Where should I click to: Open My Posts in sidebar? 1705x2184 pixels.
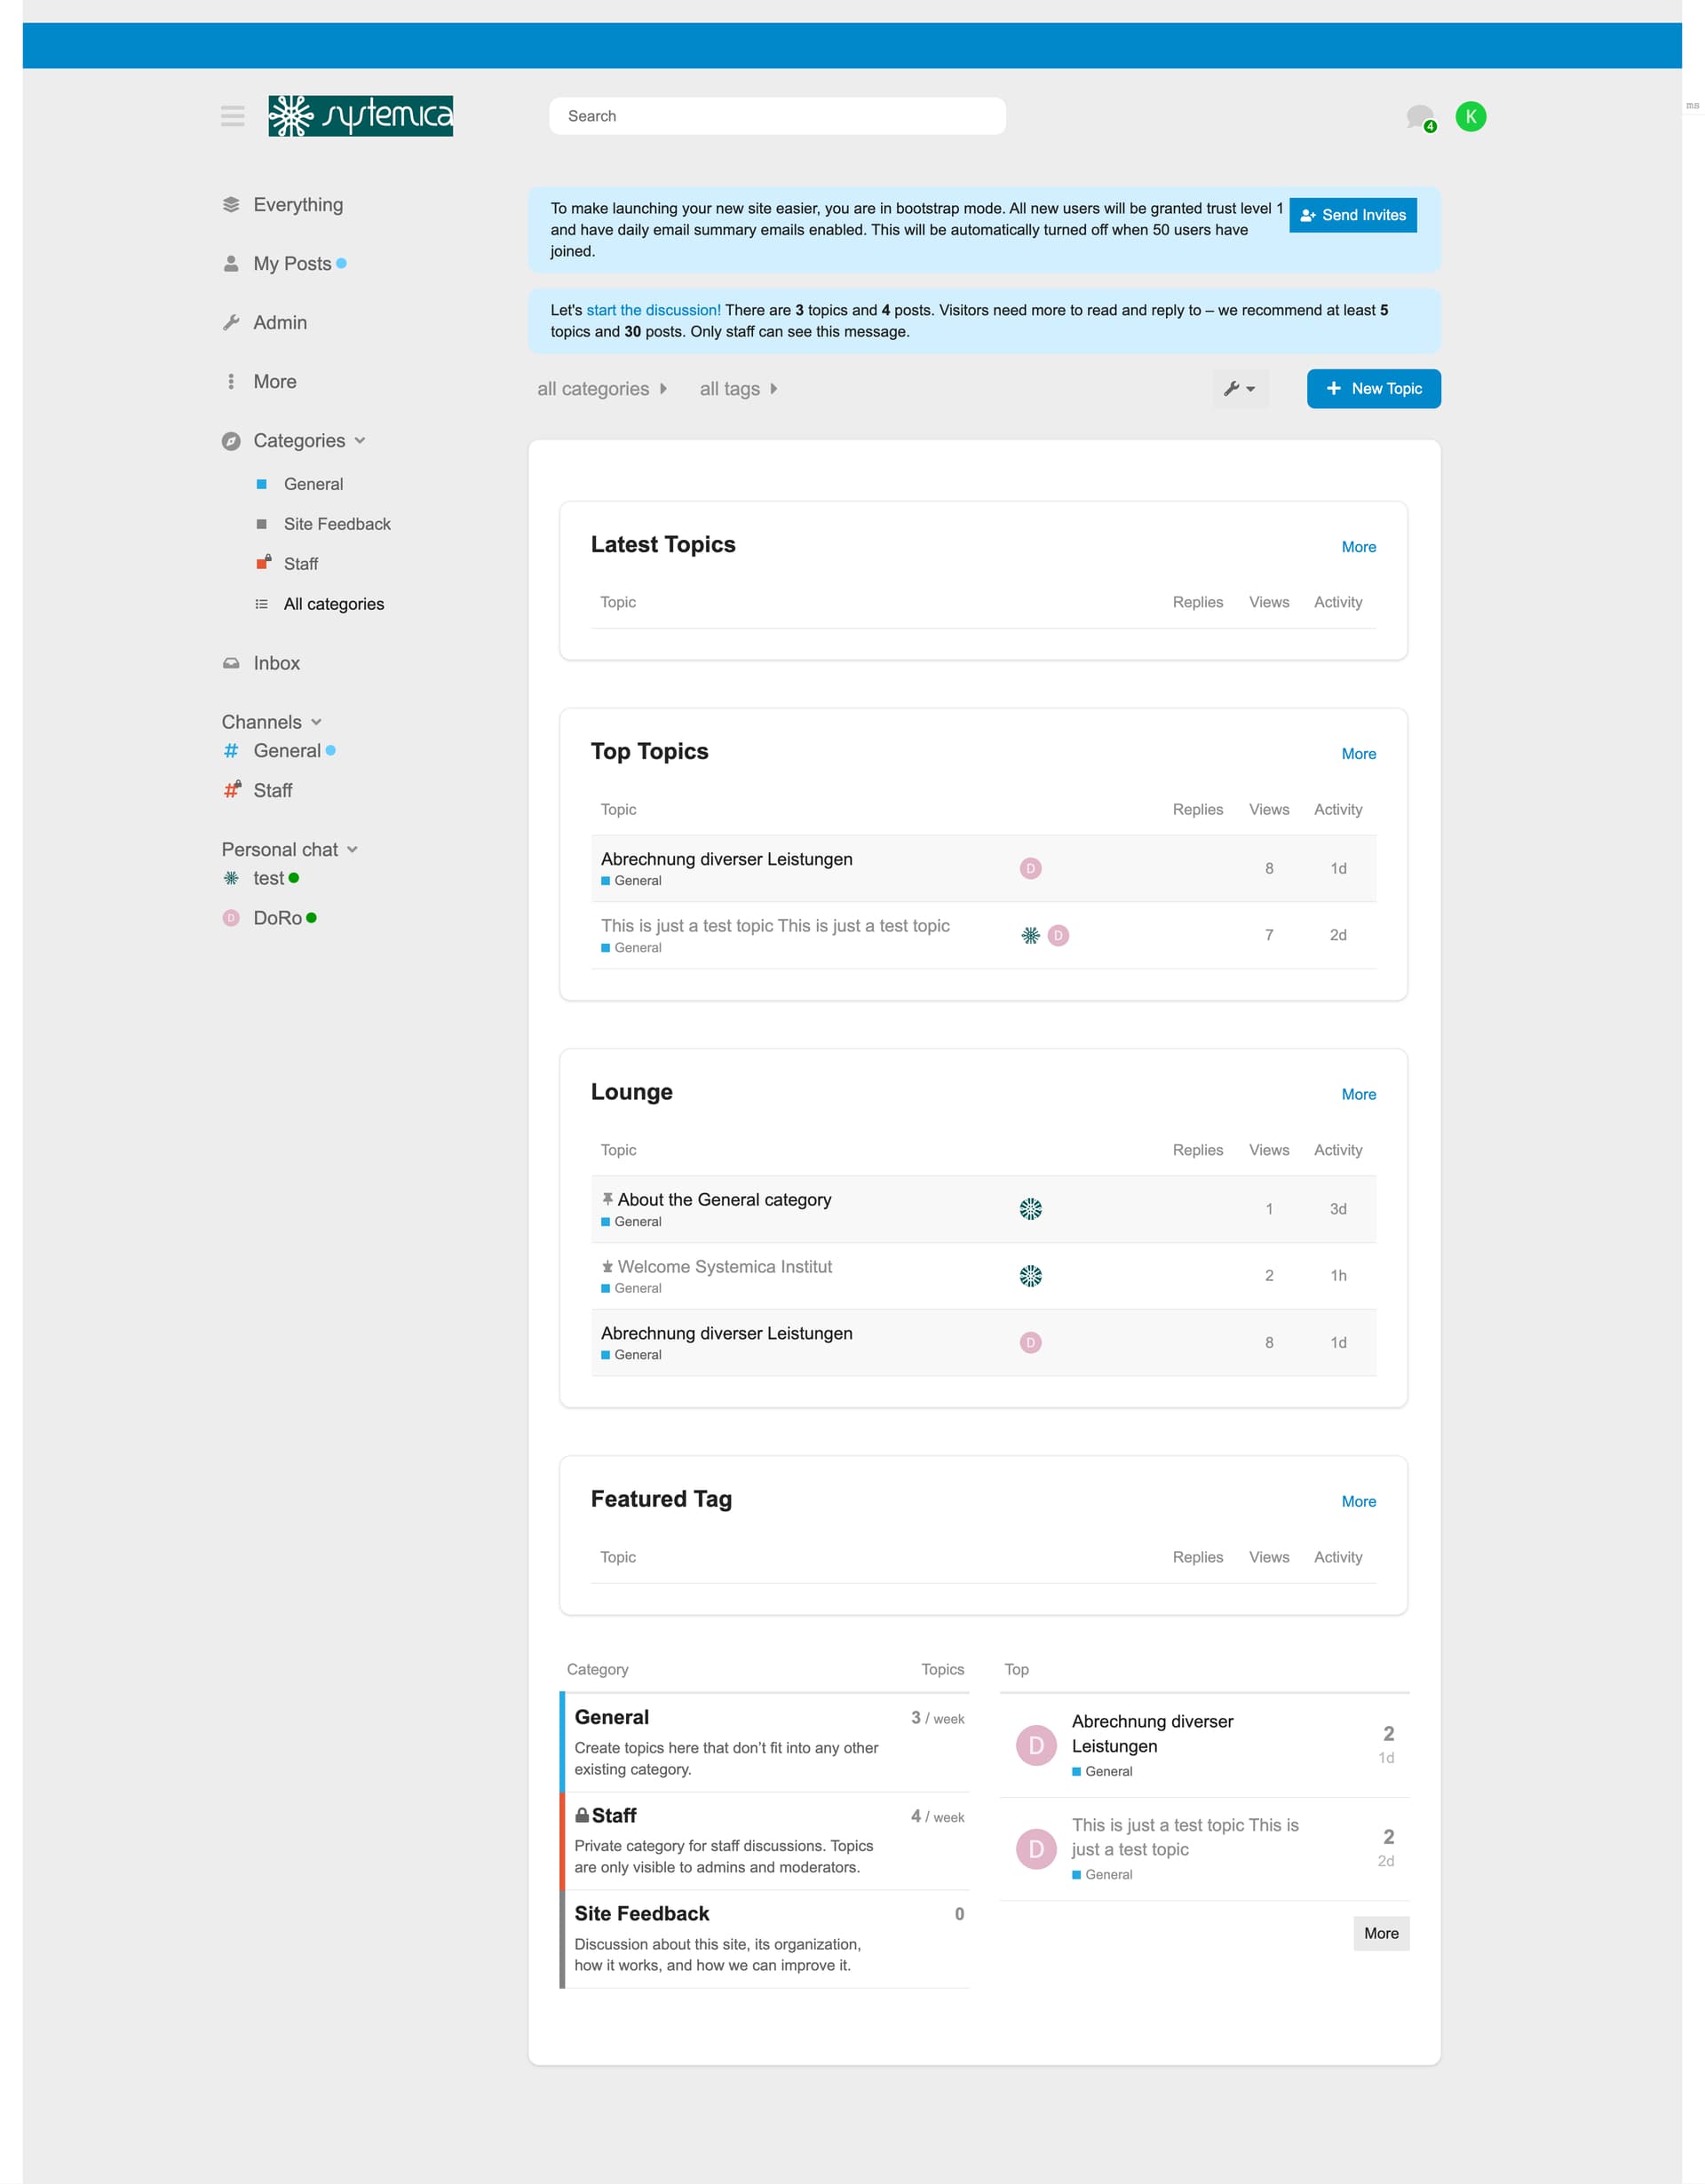pyautogui.click(x=291, y=264)
